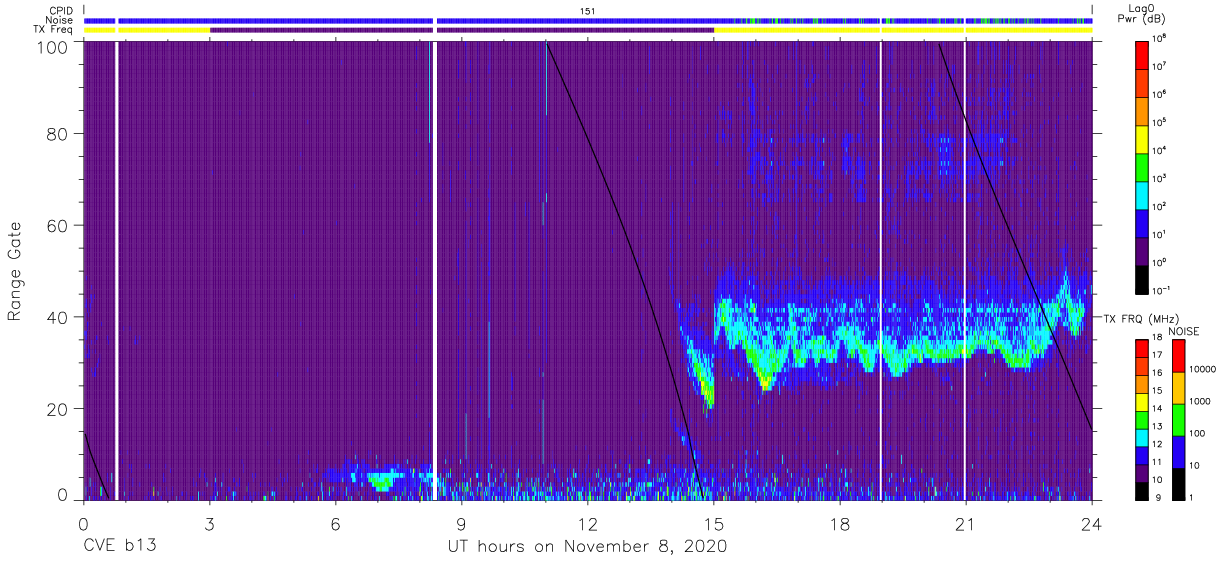The height and width of the screenshot is (567, 1228).
Task: Click the 'CPID' row label
Action: [59, 10]
